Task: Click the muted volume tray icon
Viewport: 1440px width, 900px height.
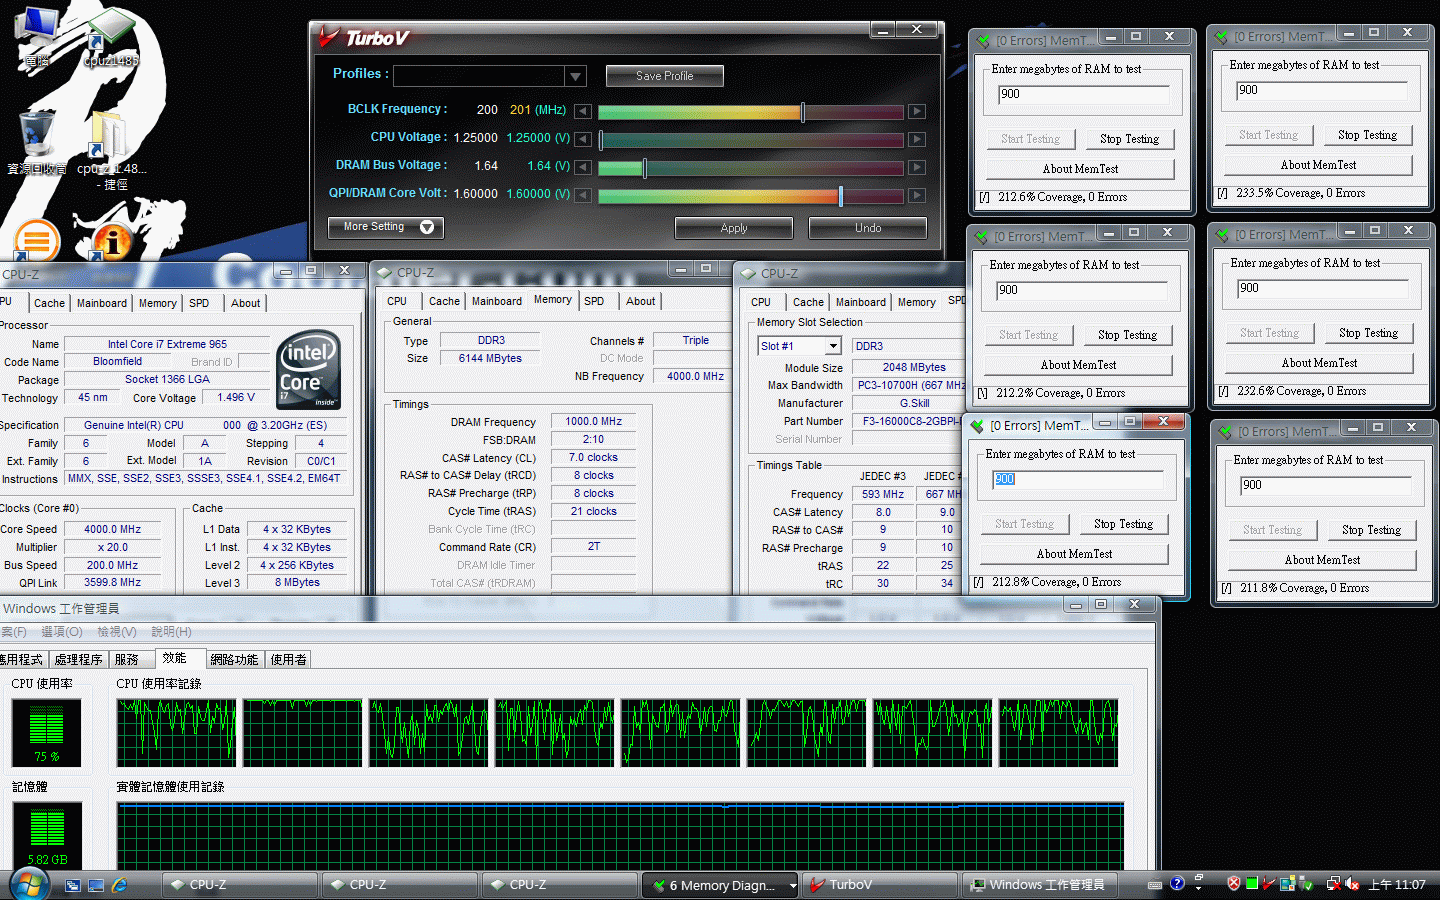Action: click(1352, 884)
